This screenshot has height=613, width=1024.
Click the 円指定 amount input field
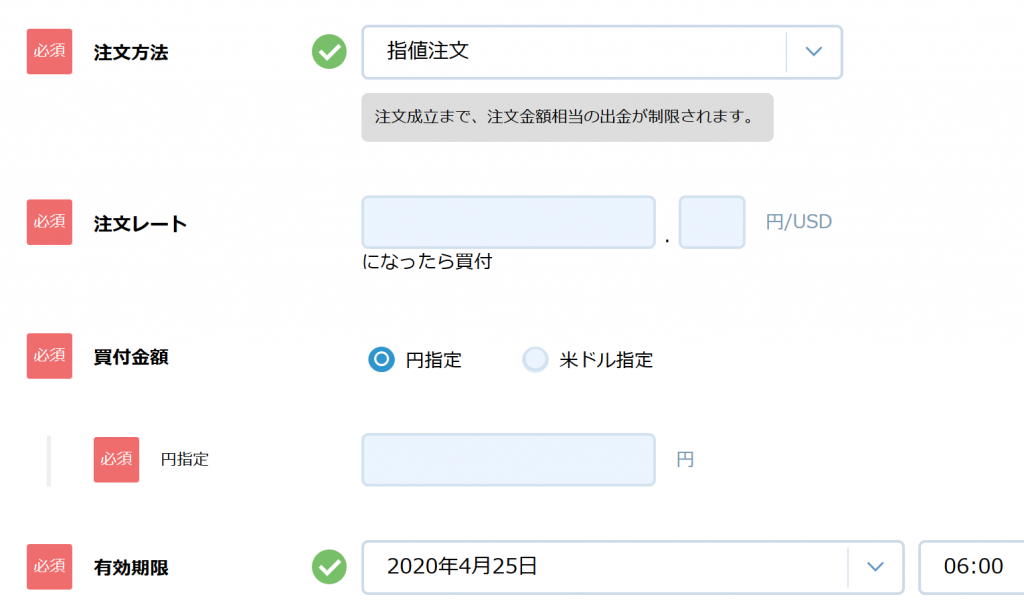point(508,459)
